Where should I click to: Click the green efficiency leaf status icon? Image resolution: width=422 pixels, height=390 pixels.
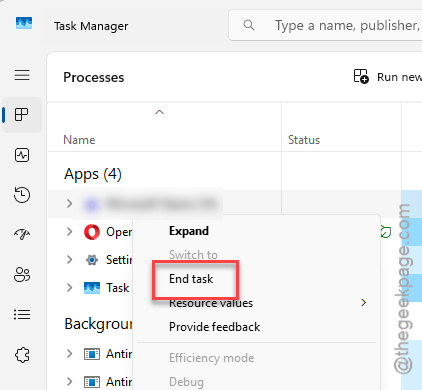pyautogui.click(x=385, y=232)
